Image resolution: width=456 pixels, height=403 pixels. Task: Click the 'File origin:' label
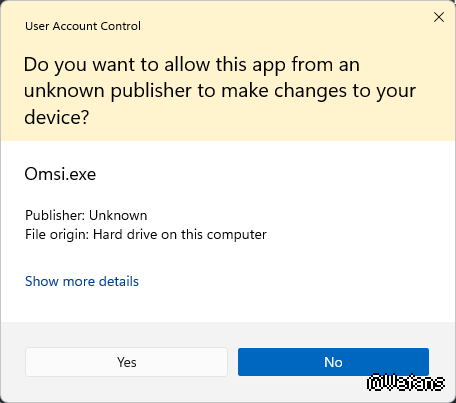coord(57,235)
